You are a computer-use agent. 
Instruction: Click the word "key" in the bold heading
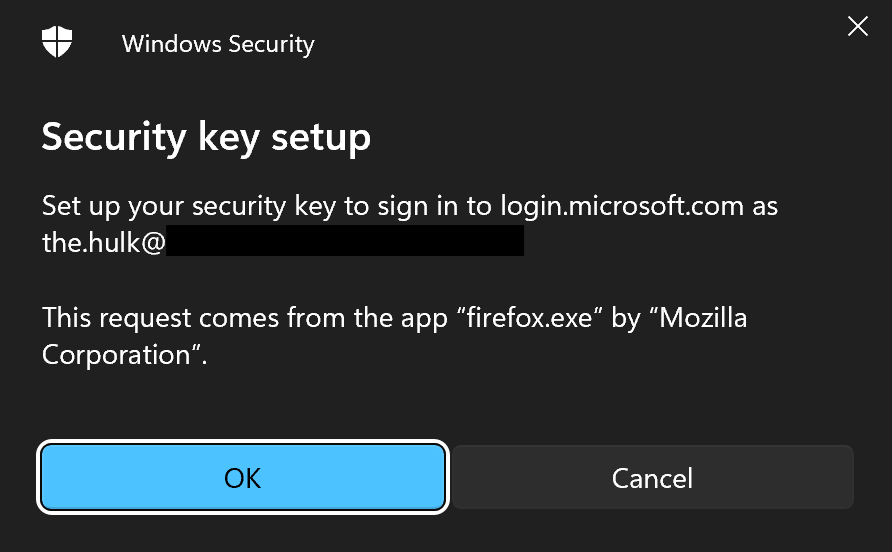226,136
